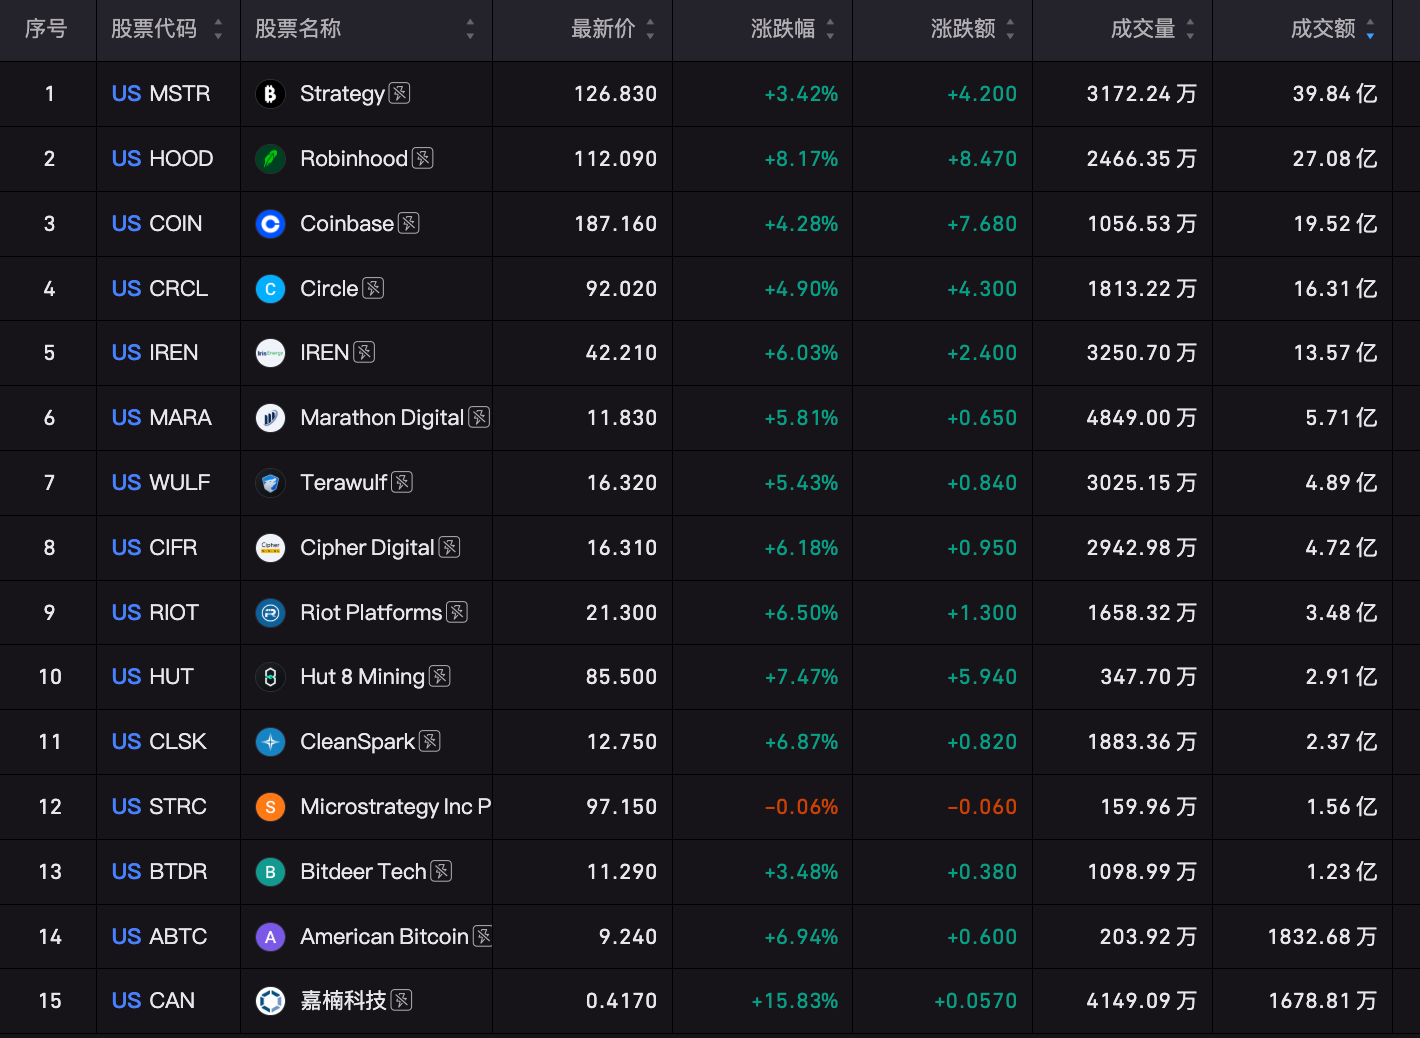Click the badge icon next to Hut 8 Mining
The width and height of the screenshot is (1420, 1038).
(x=439, y=676)
